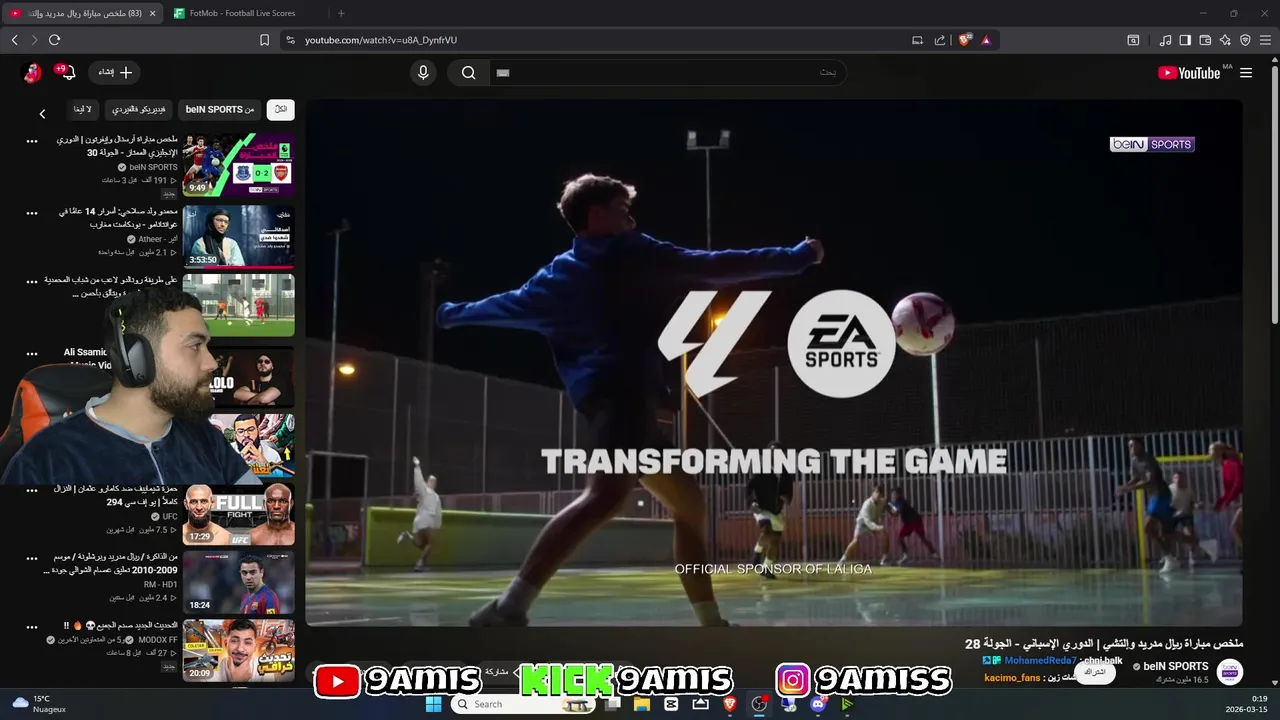Click the beIN SPORTS channel name under sidebar video
The image size is (1280, 720).
click(153, 167)
